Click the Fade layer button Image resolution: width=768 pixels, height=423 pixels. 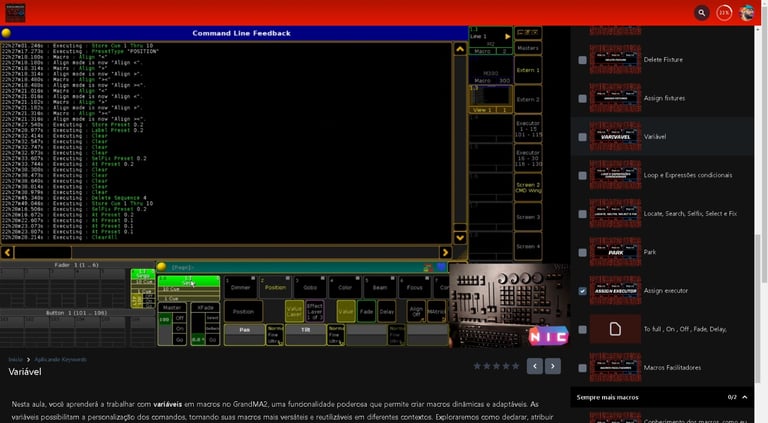coord(366,311)
